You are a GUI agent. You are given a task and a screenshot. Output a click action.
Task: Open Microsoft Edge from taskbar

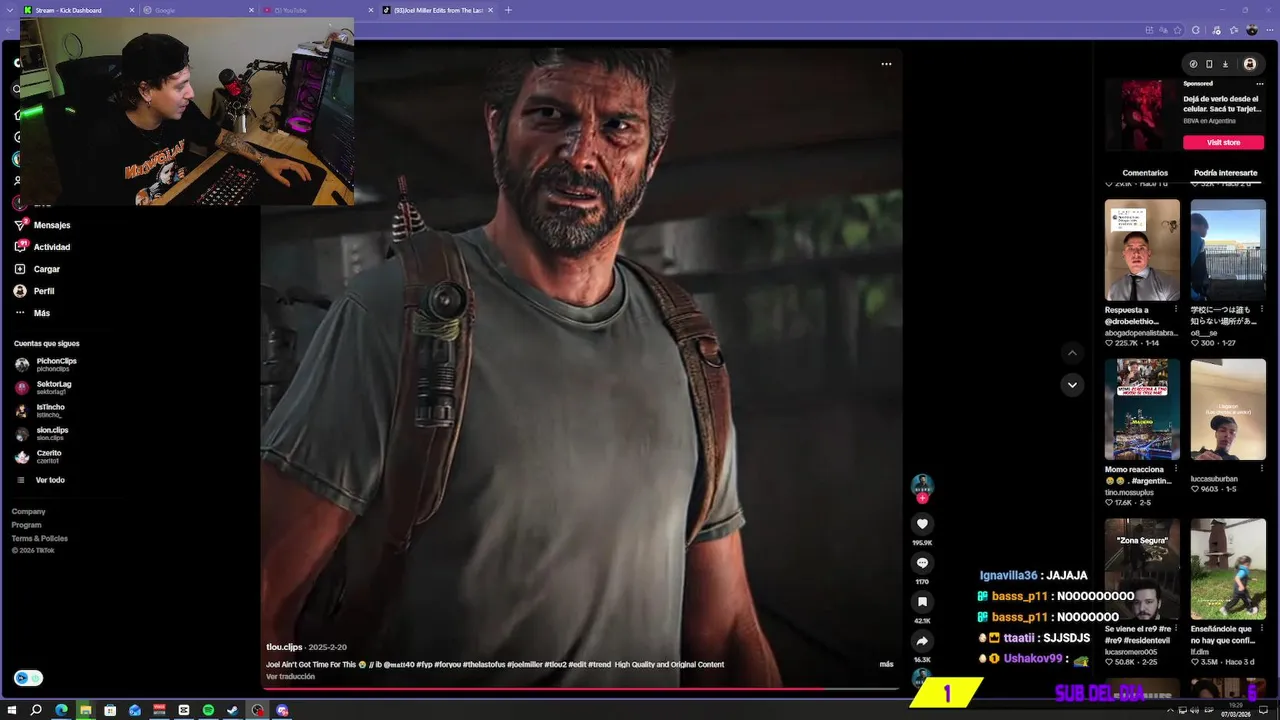coord(61,710)
